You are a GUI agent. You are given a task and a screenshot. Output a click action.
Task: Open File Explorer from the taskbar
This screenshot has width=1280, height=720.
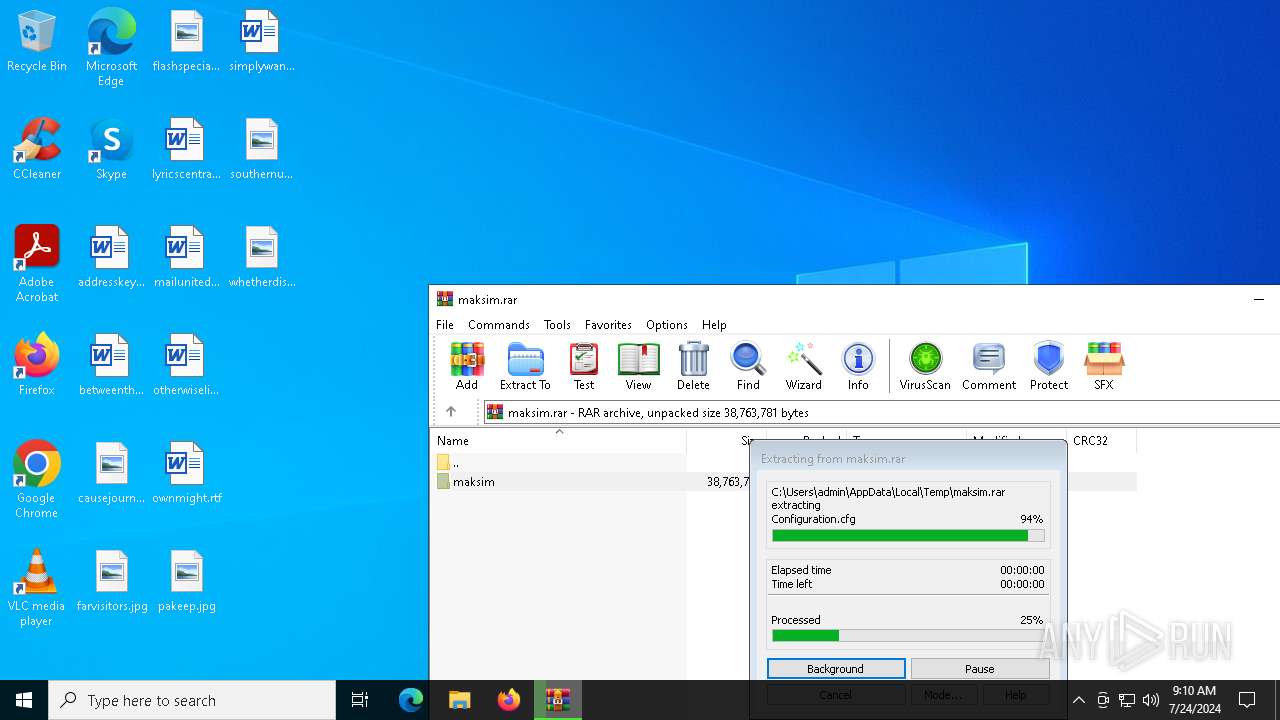pyautogui.click(x=459, y=700)
